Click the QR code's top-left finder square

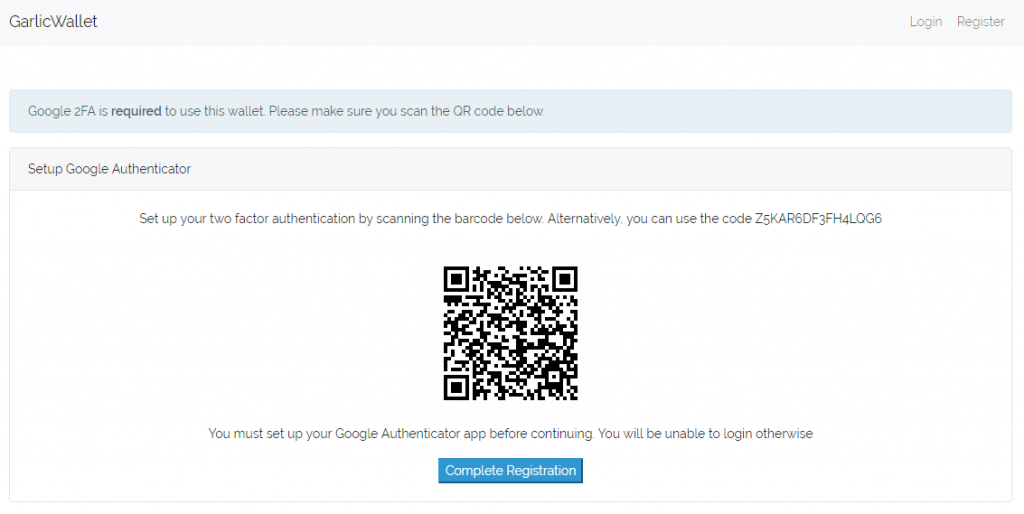pos(457,279)
